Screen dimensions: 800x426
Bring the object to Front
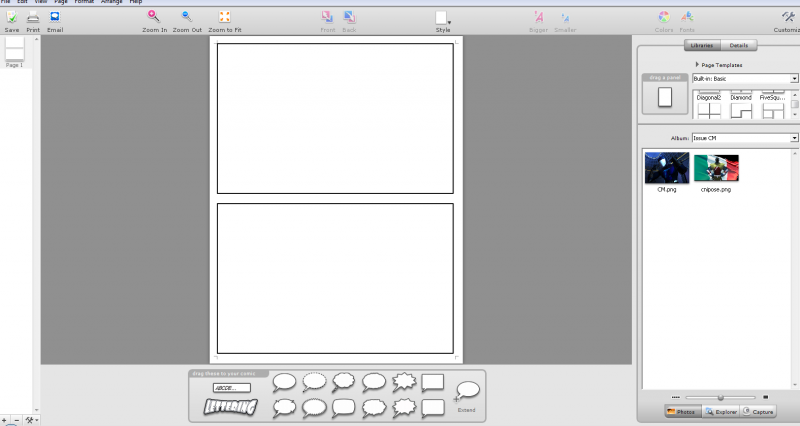[x=328, y=17]
